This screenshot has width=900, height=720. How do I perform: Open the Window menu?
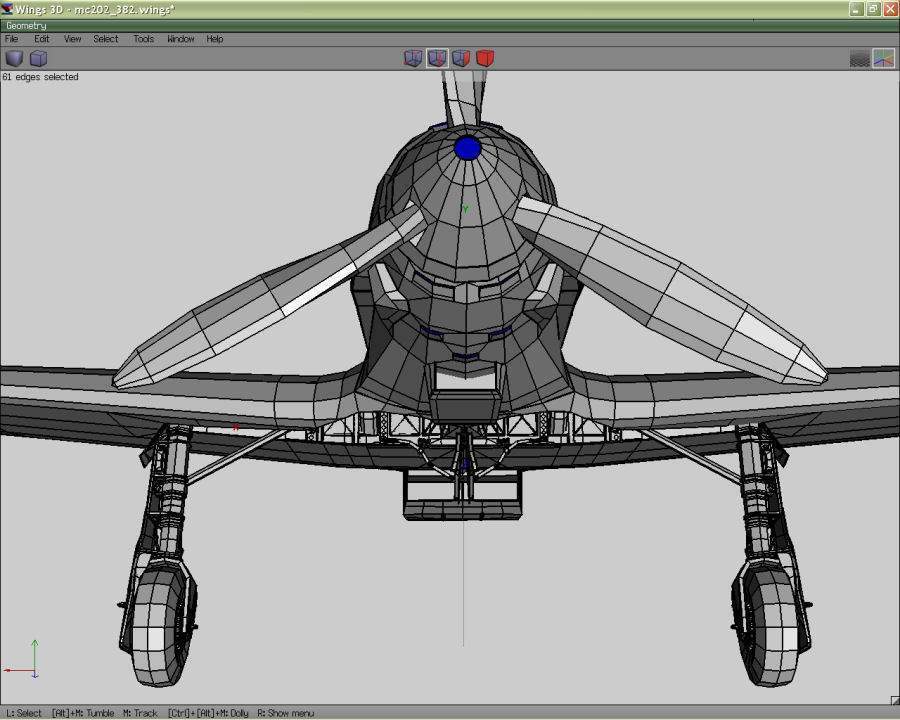click(181, 39)
